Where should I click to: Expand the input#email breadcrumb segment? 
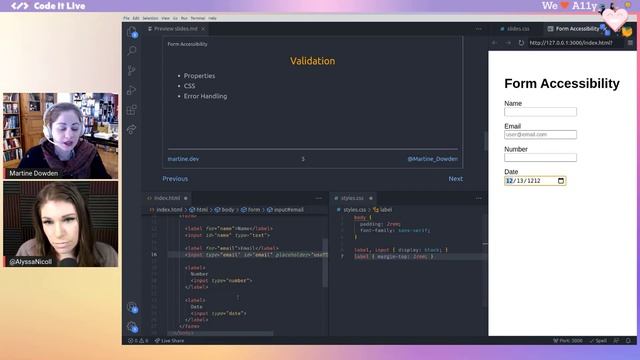point(285,210)
